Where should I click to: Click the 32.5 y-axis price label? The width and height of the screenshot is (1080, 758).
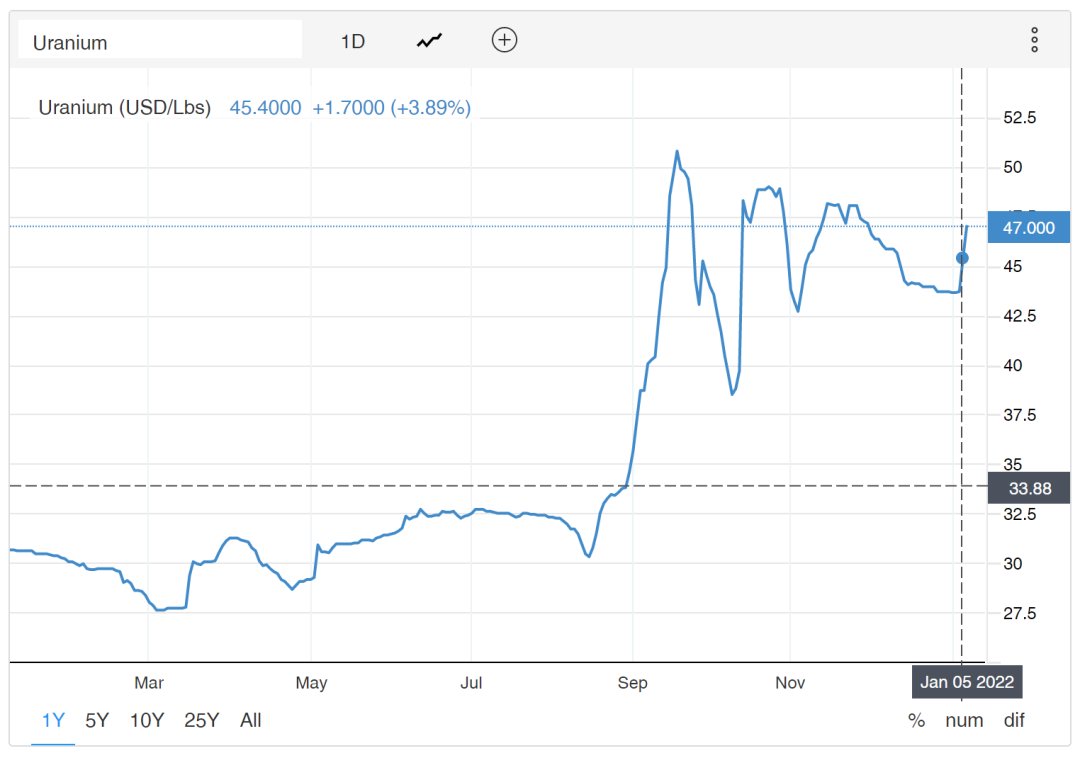pos(1019,514)
